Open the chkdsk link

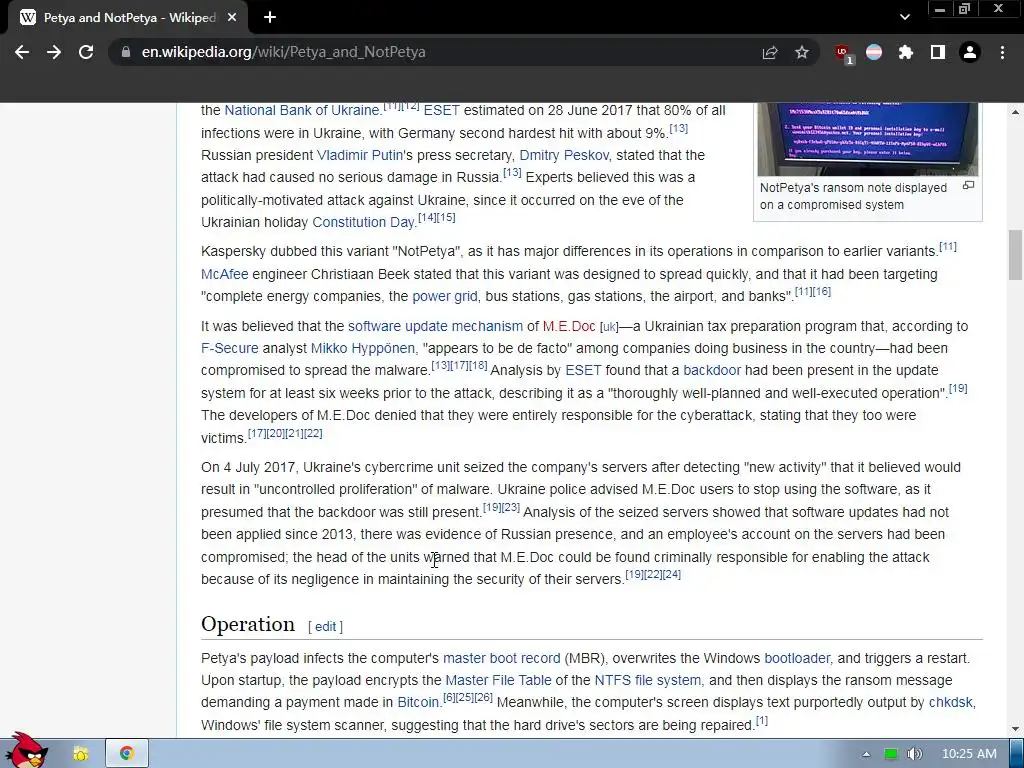tap(950, 703)
